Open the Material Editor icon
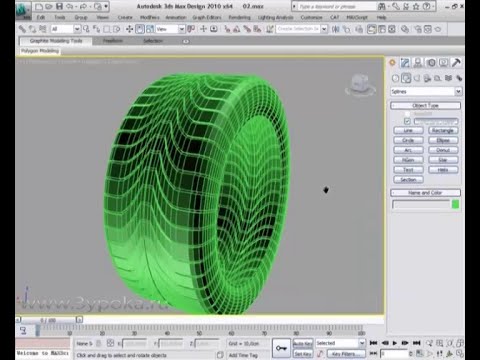This screenshot has height=360, width=480. point(405,29)
